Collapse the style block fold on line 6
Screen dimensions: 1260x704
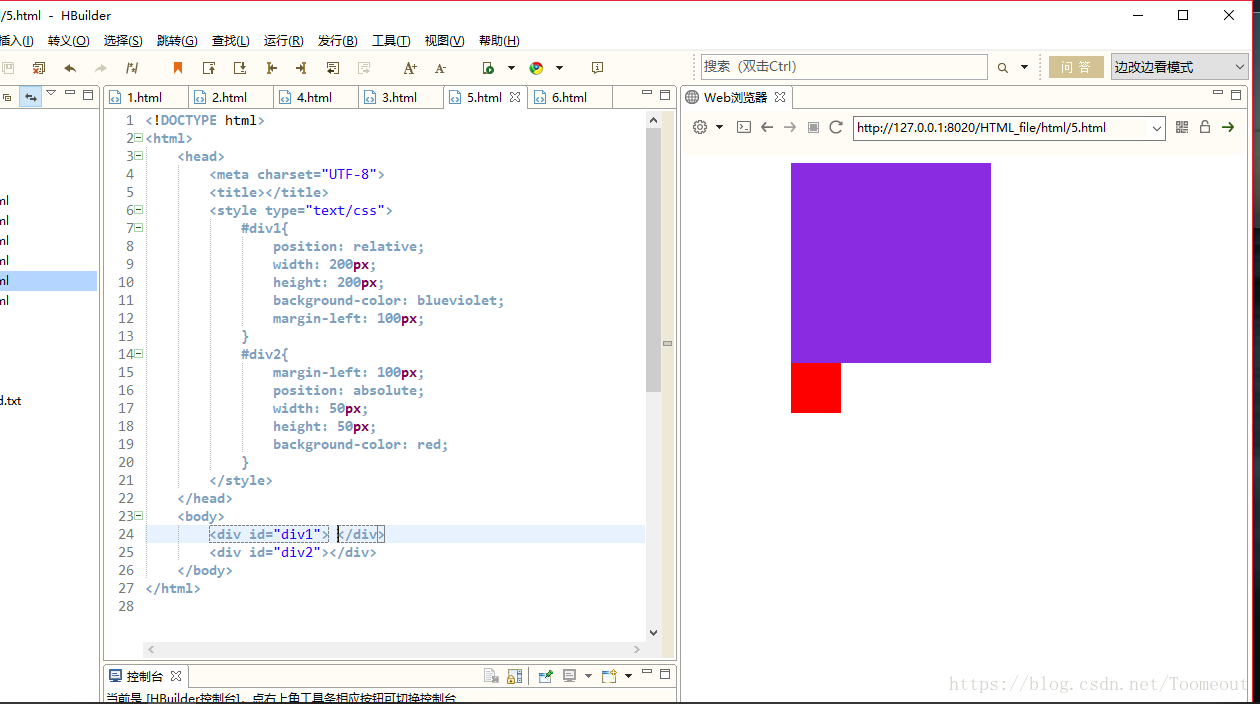pyautogui.click(x=138, y=210)
